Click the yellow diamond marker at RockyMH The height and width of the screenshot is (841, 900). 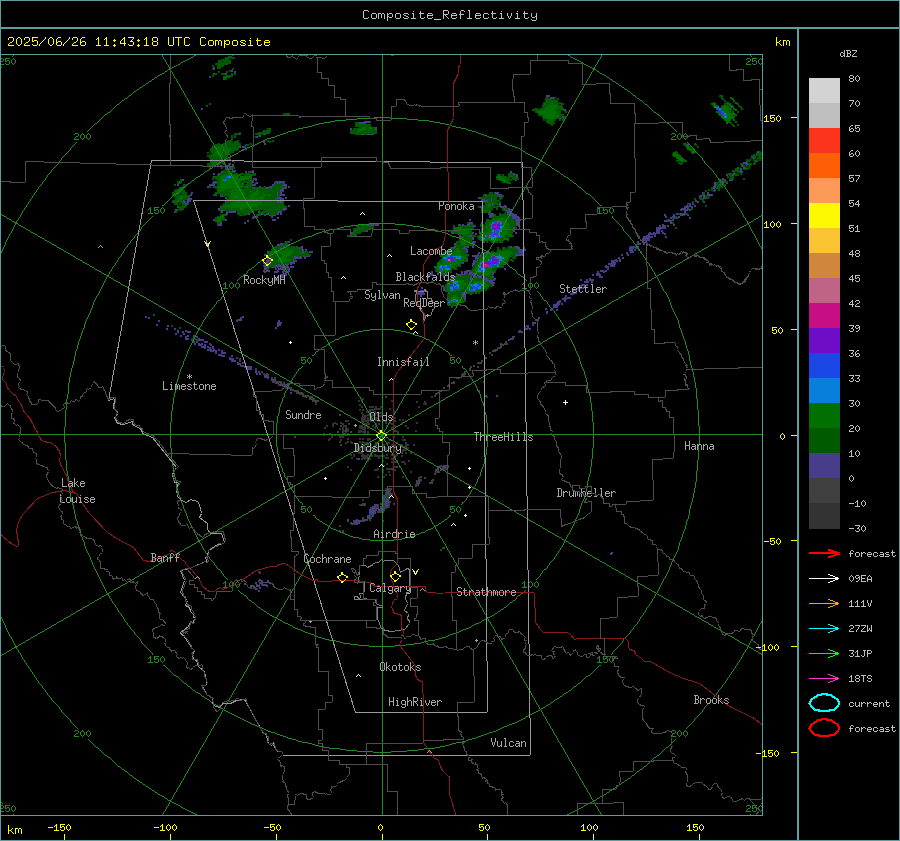point(267,261)
